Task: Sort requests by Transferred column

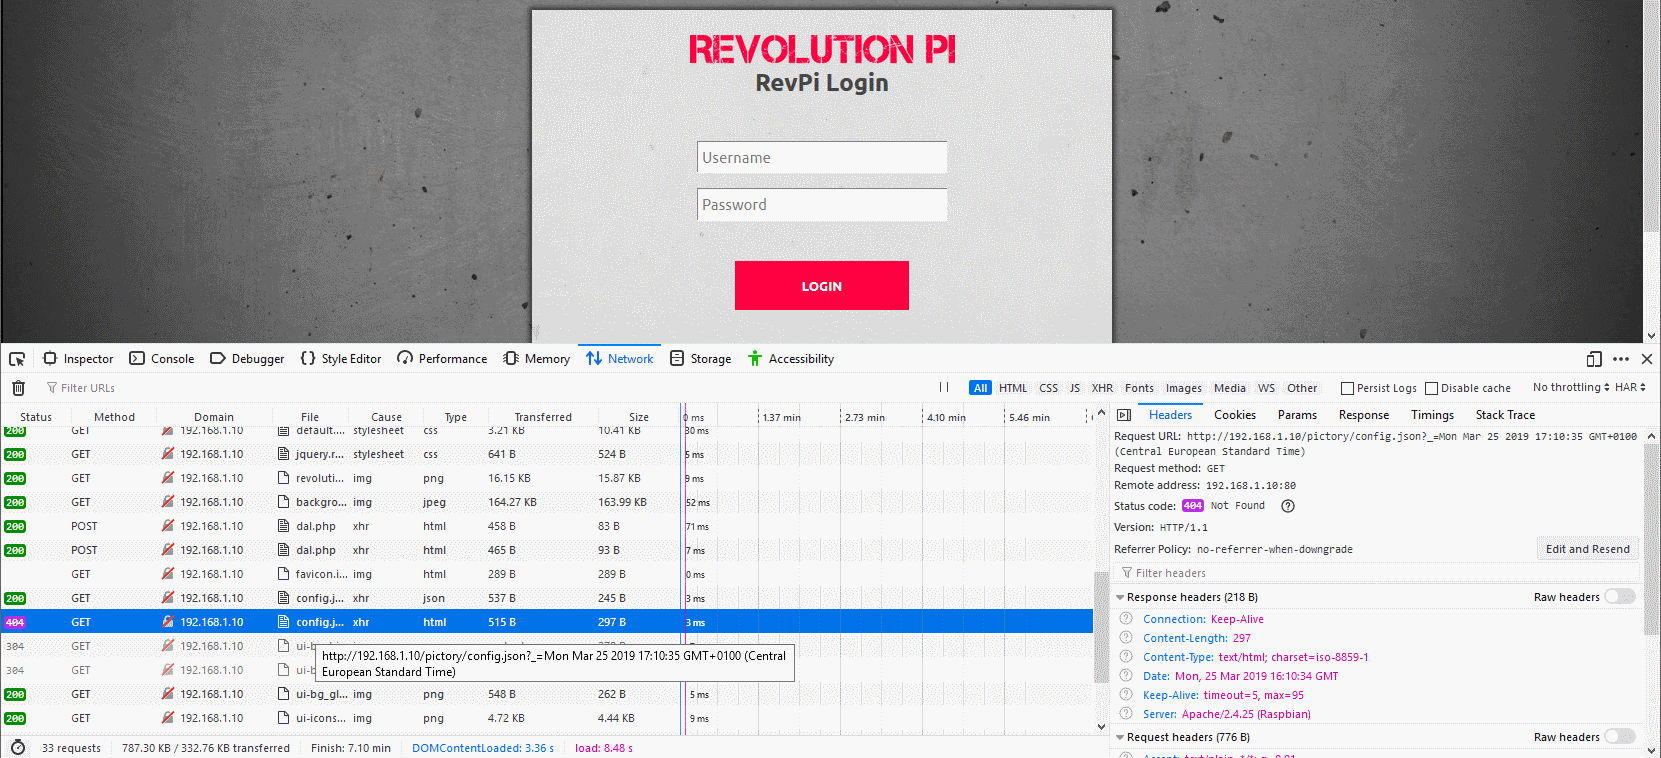Action: [x=543, y=417]
